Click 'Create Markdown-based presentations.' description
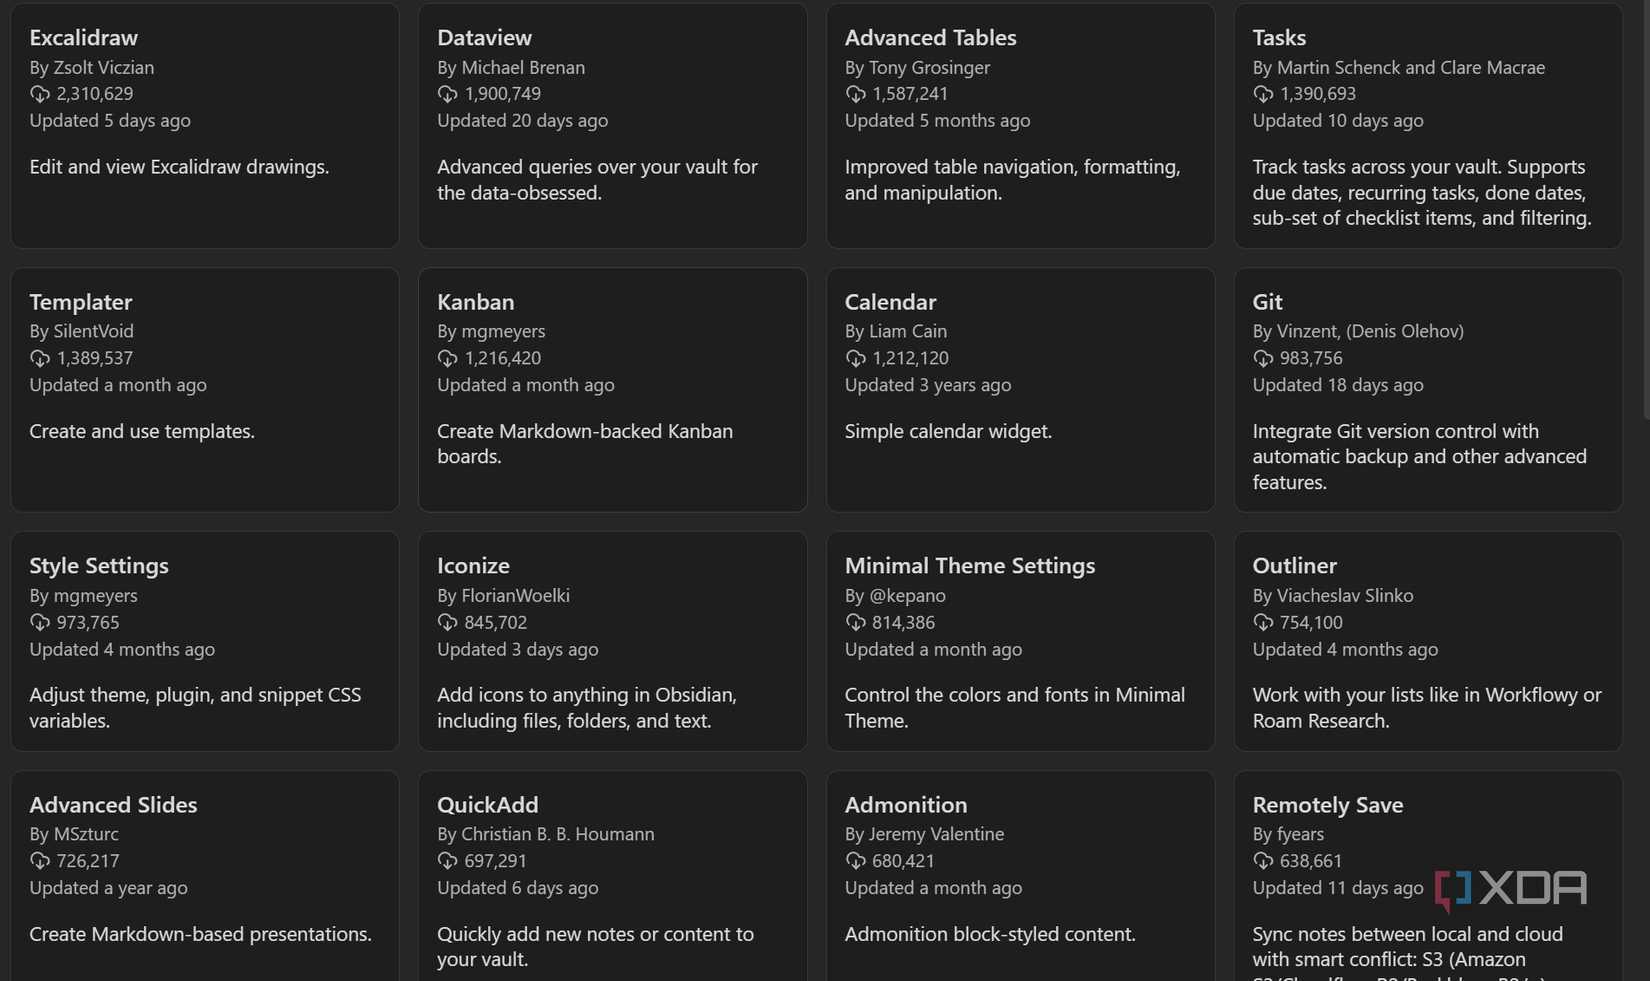 coord(200,934)
